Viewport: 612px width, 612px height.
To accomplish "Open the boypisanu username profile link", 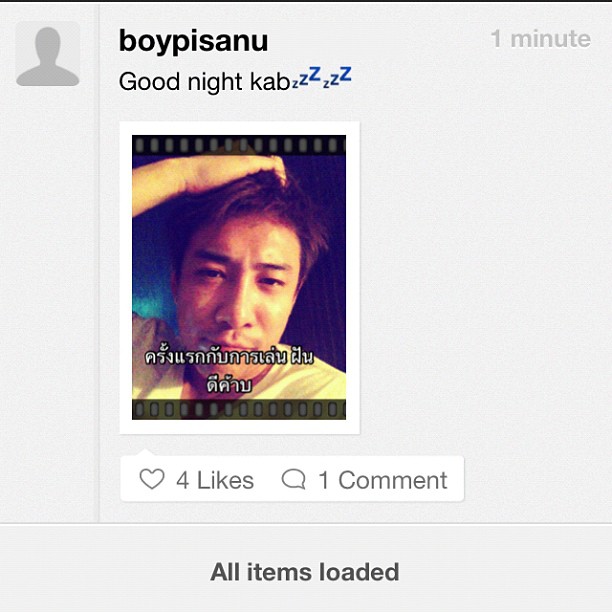I will [x=194, y=40].
